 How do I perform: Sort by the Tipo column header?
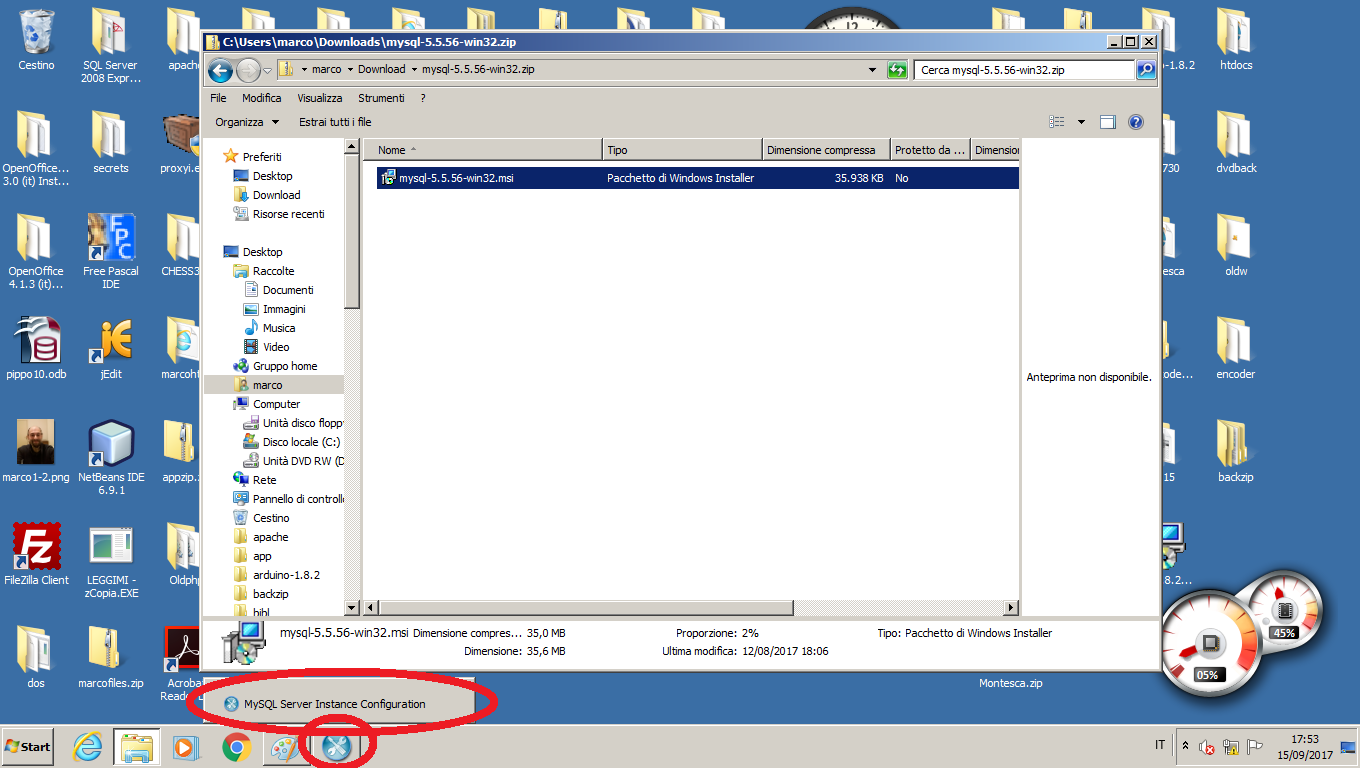click(682, 150)
